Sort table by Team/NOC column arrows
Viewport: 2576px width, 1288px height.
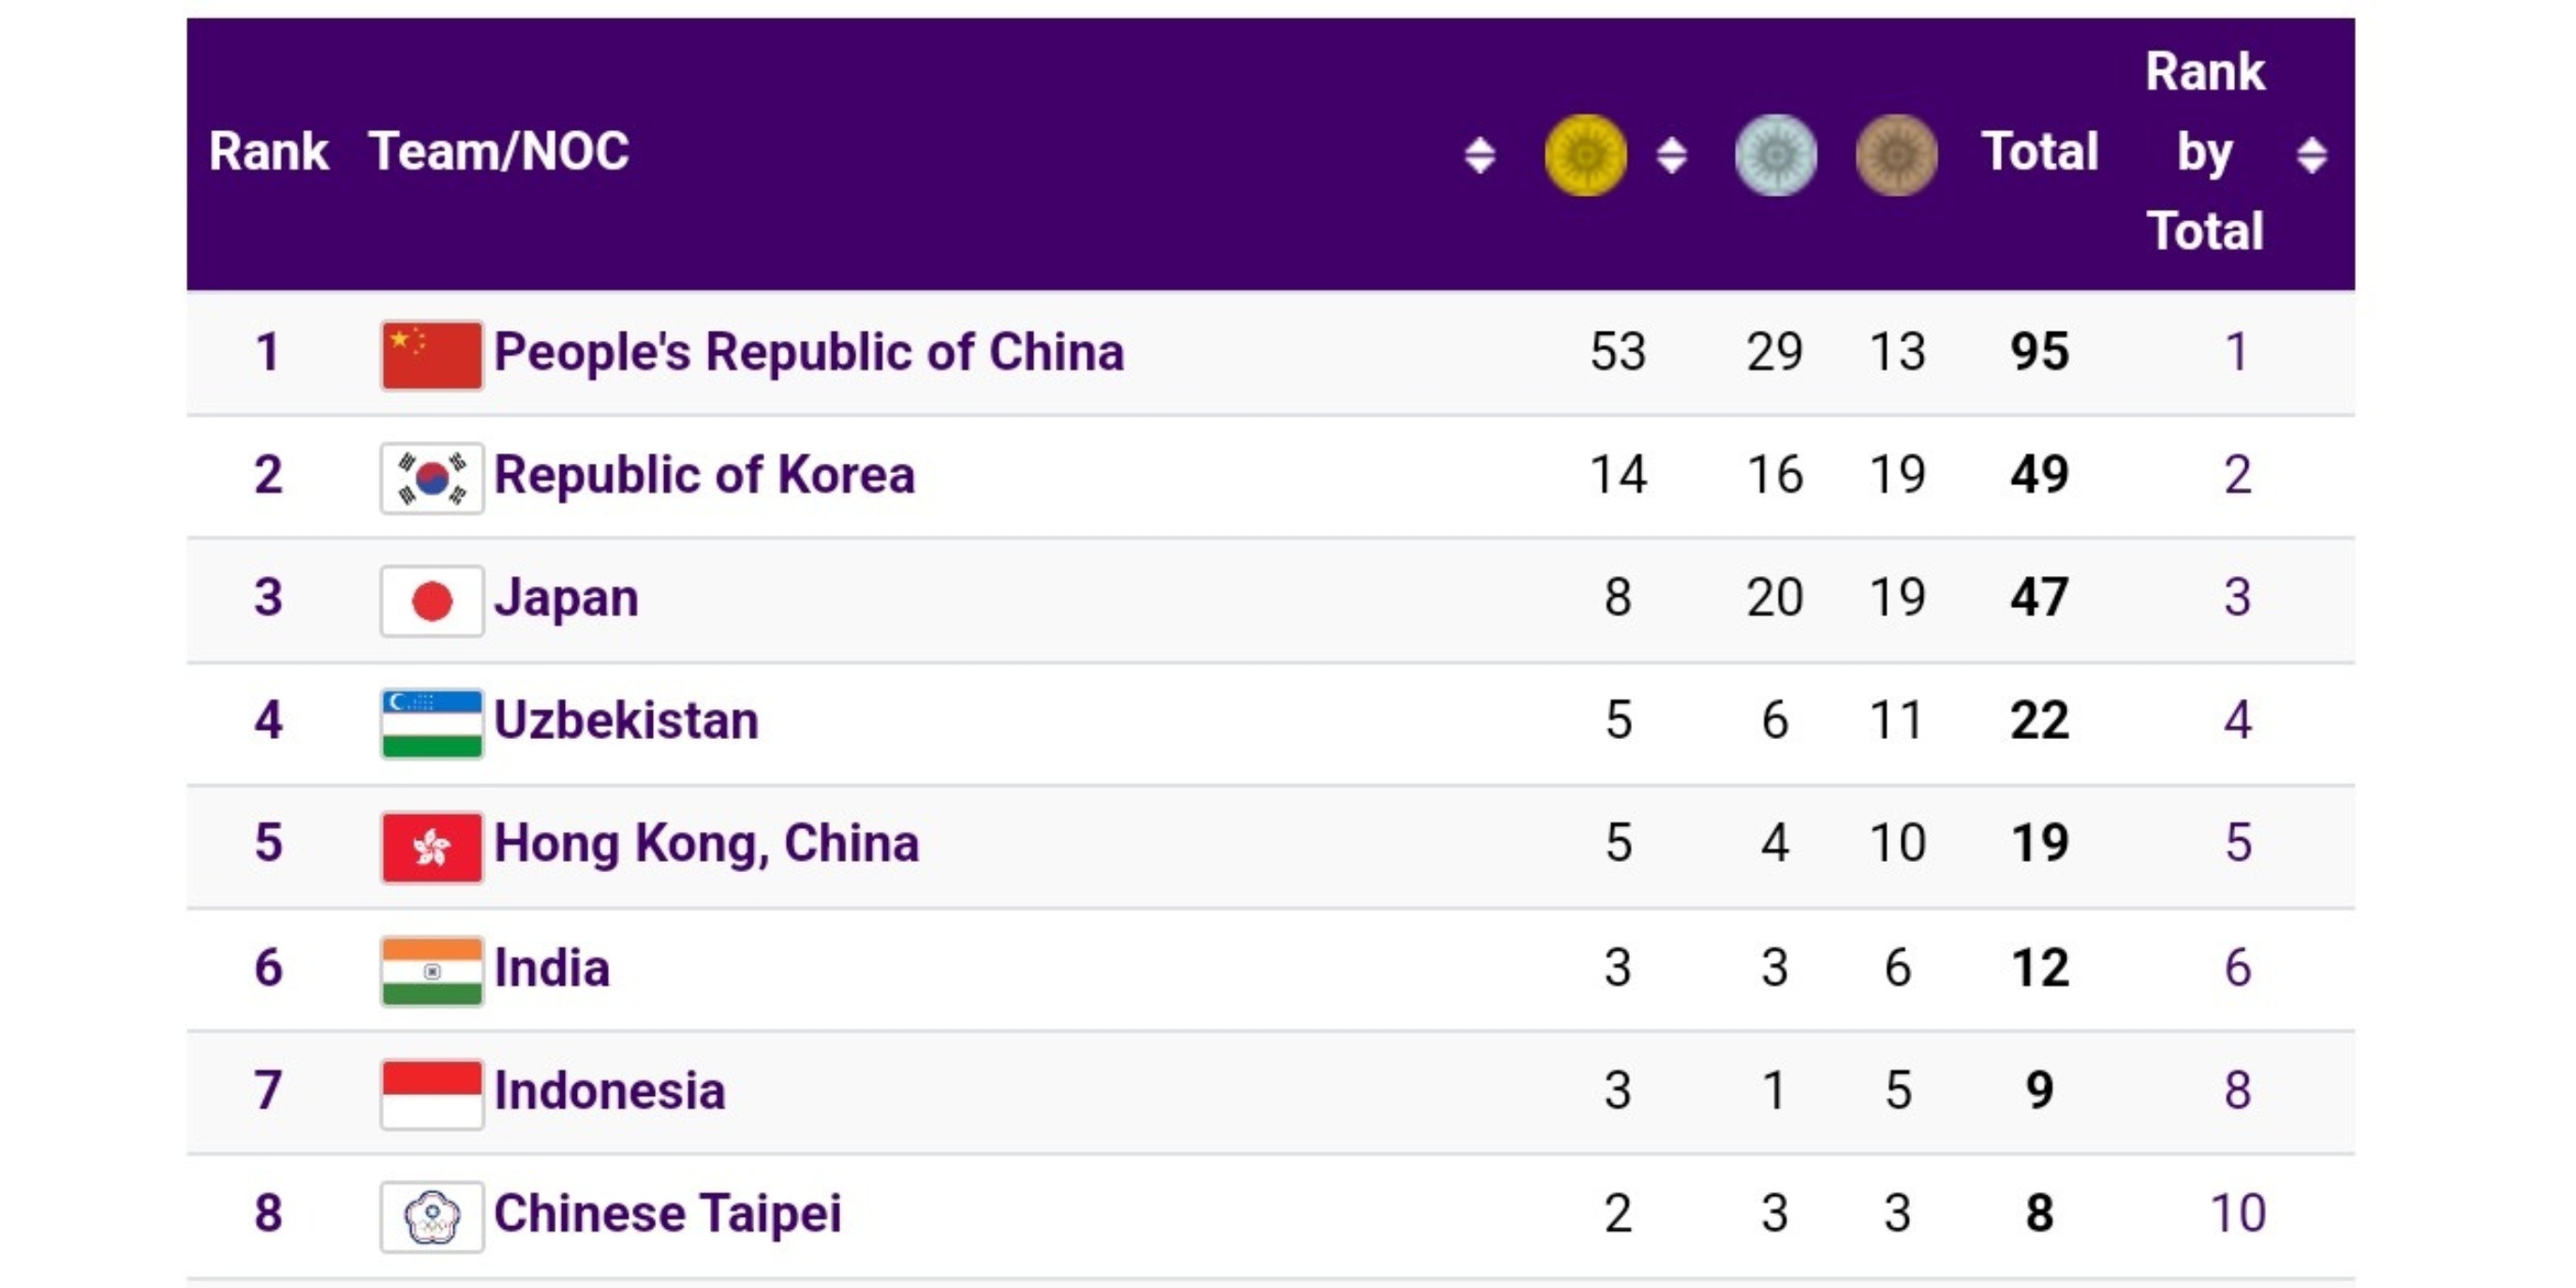pyautogui.click(x=1479, y=155)
